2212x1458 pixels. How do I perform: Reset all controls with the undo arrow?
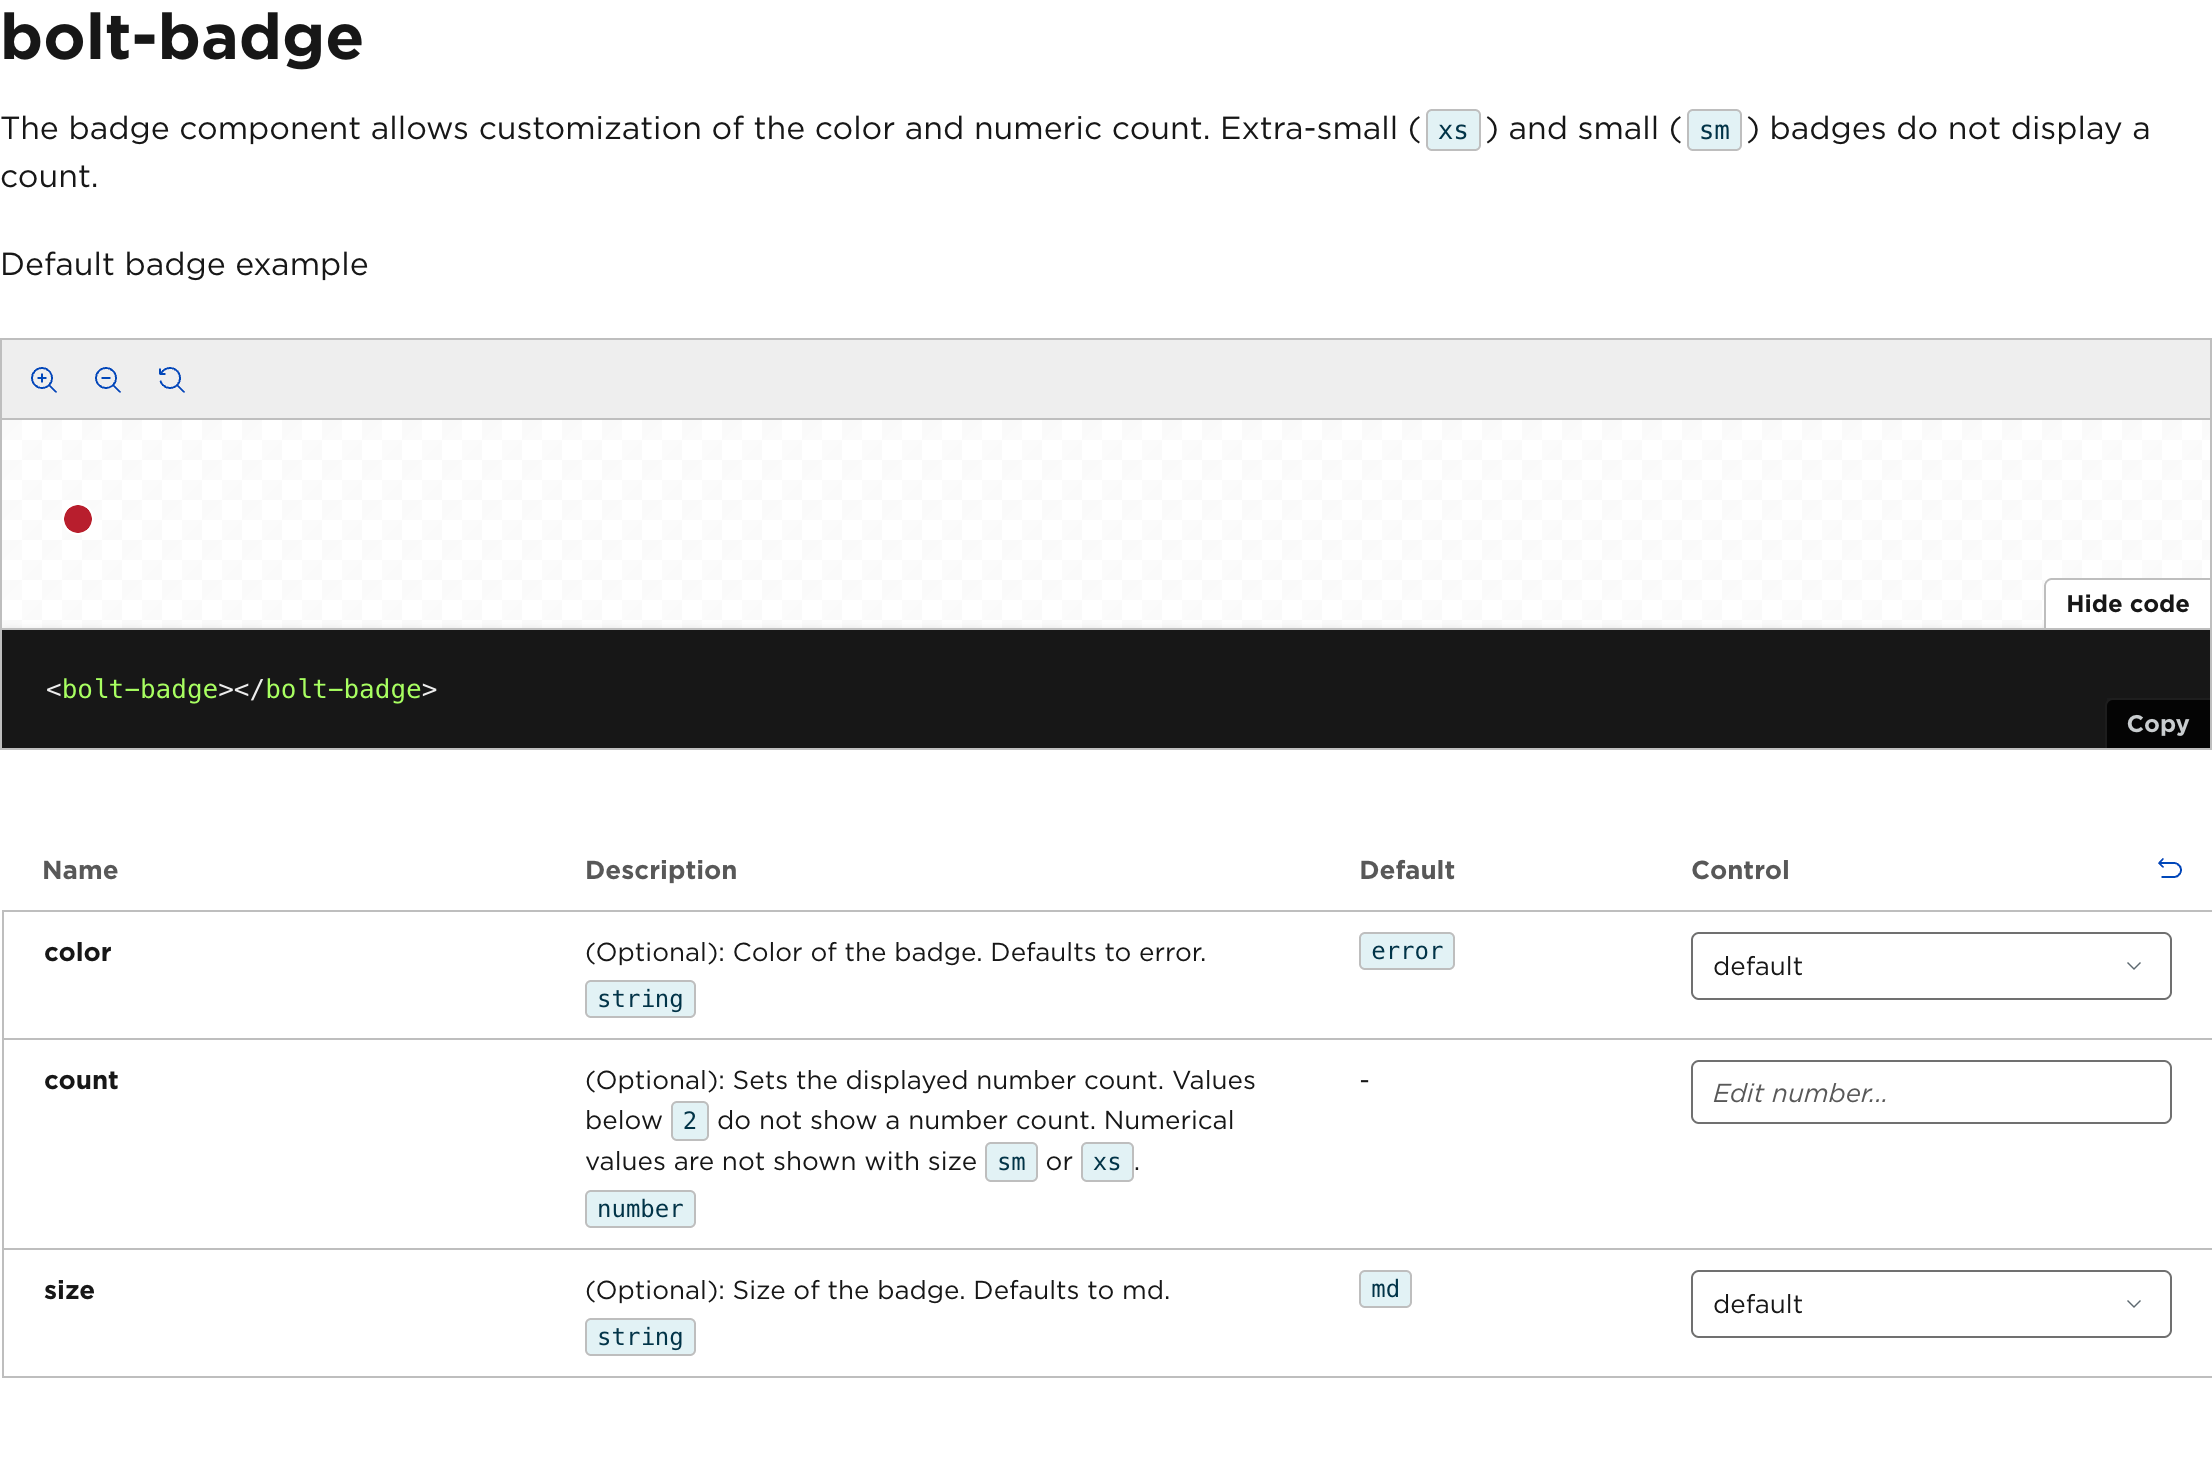coord(2170,869)
